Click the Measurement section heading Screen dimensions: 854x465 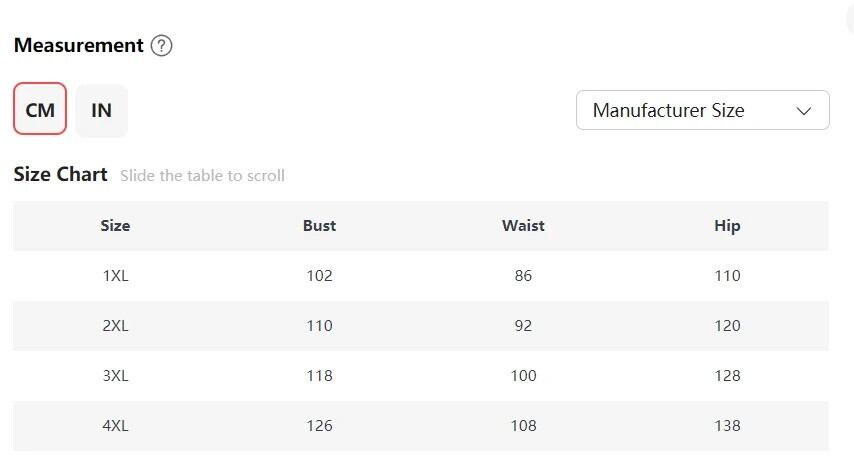[79, 46]
